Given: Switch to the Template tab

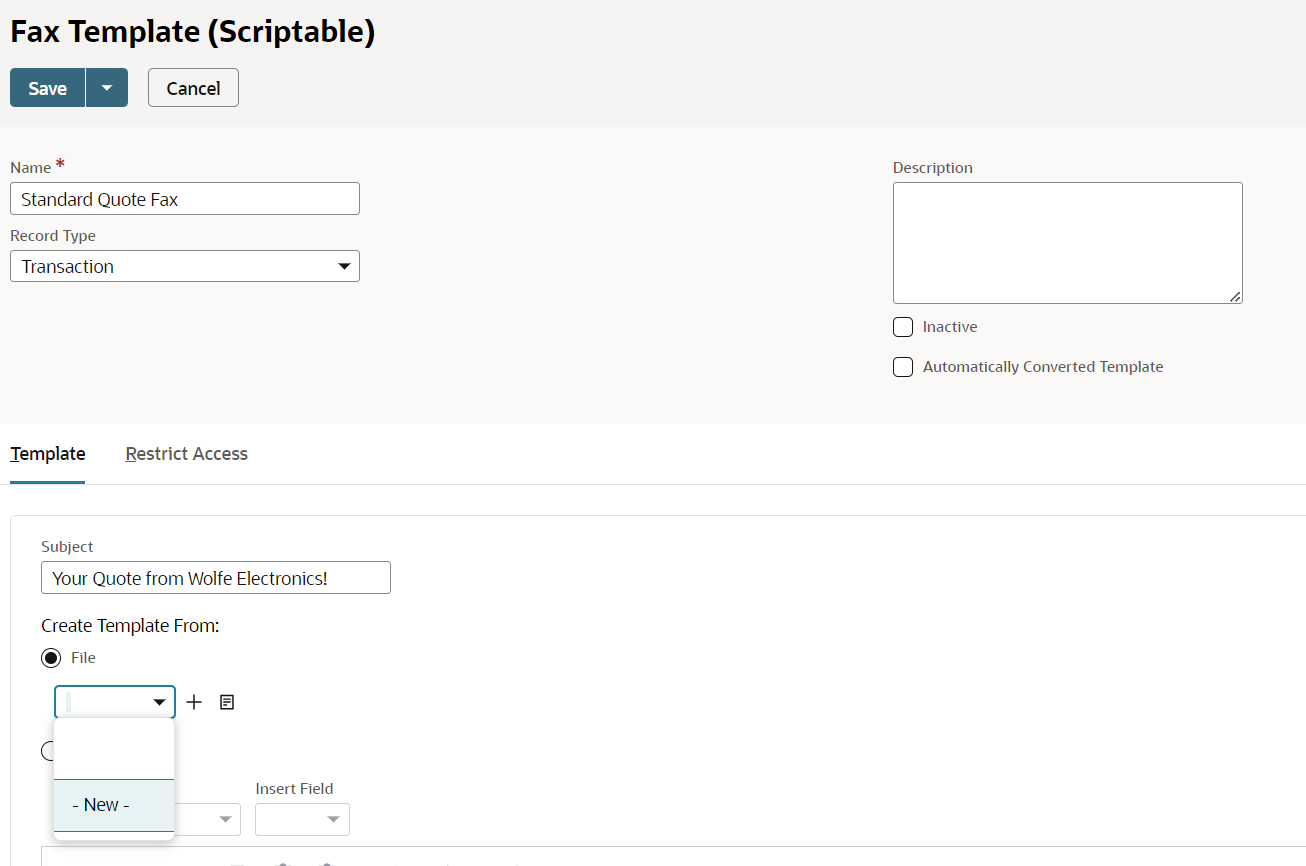Looking at the screenshot, I should pos(48,454).
